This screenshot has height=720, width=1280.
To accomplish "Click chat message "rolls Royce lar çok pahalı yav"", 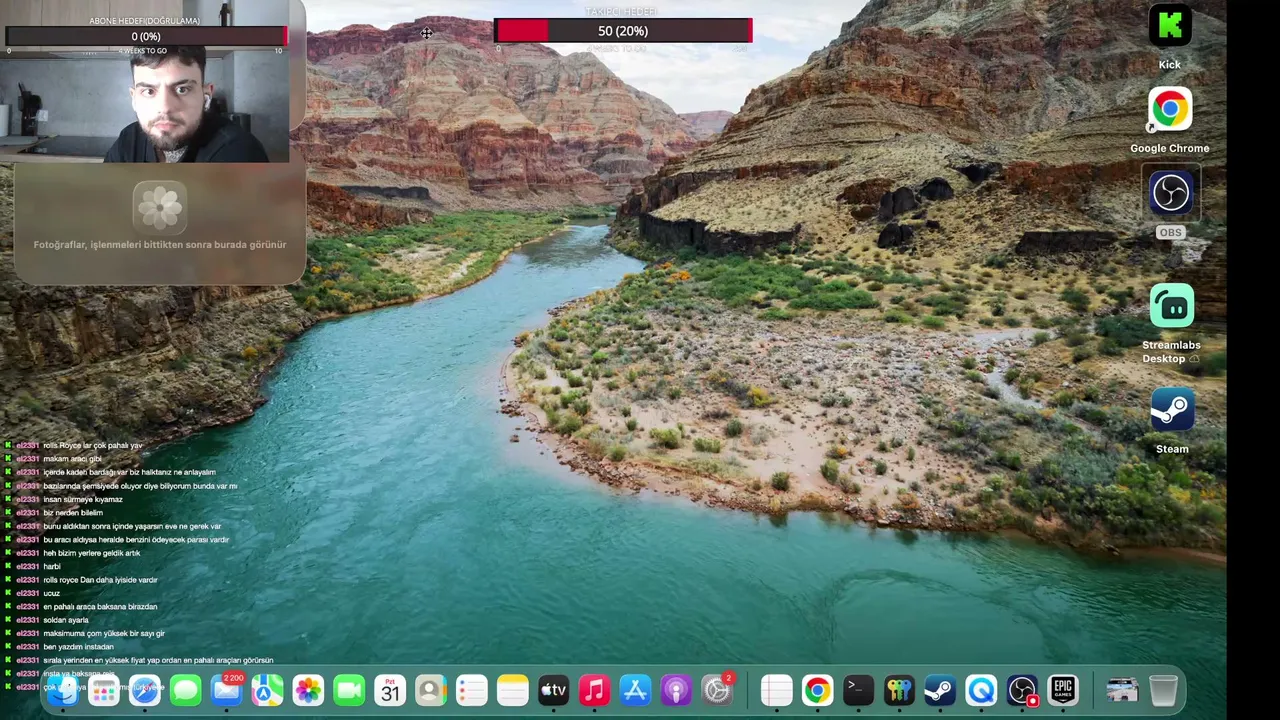I will tap(93, 445).
